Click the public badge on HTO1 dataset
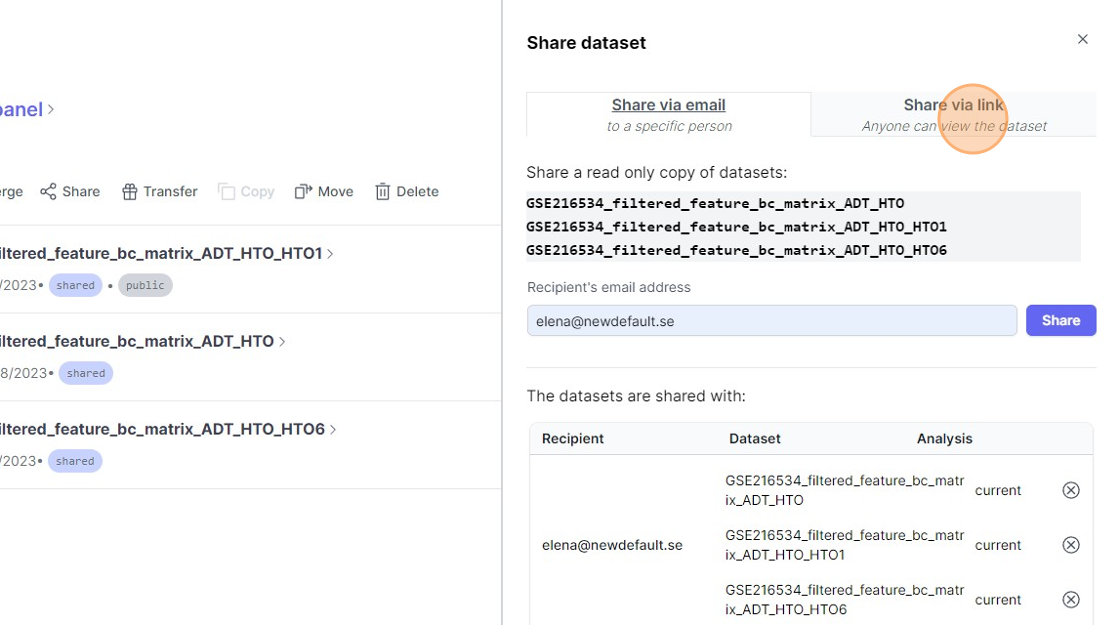Image resolution: width=1120 pixels, height=625 pixels. point(145,286)
